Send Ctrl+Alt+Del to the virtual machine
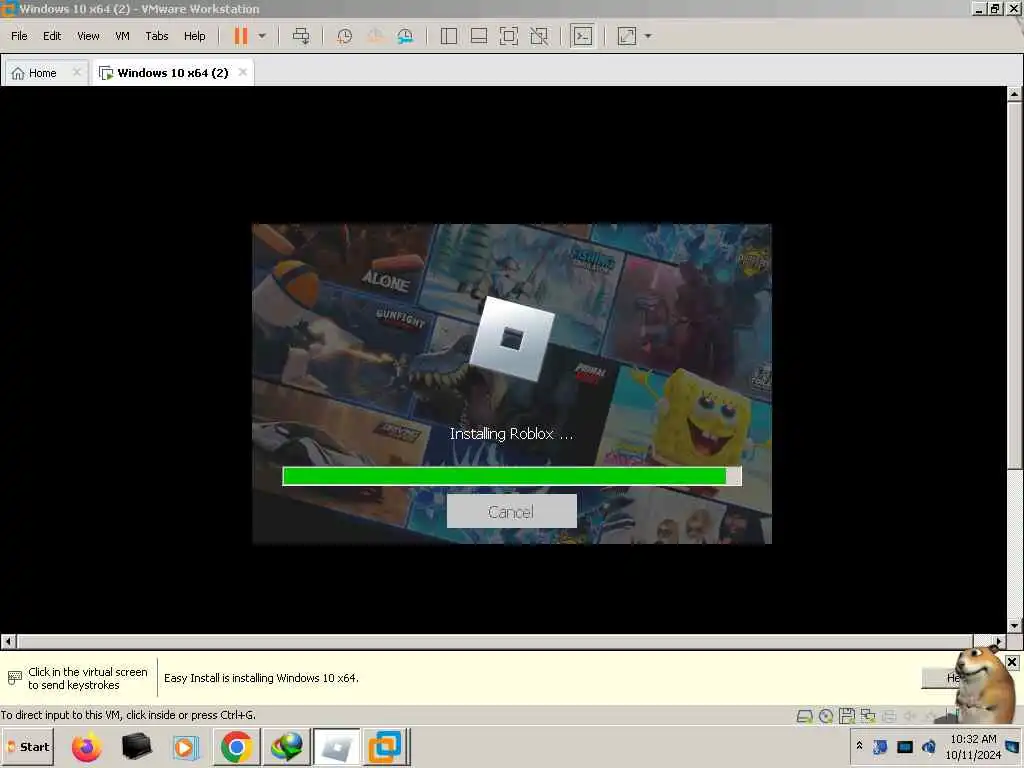The image size is (1024, 768). tap(301, 36)
